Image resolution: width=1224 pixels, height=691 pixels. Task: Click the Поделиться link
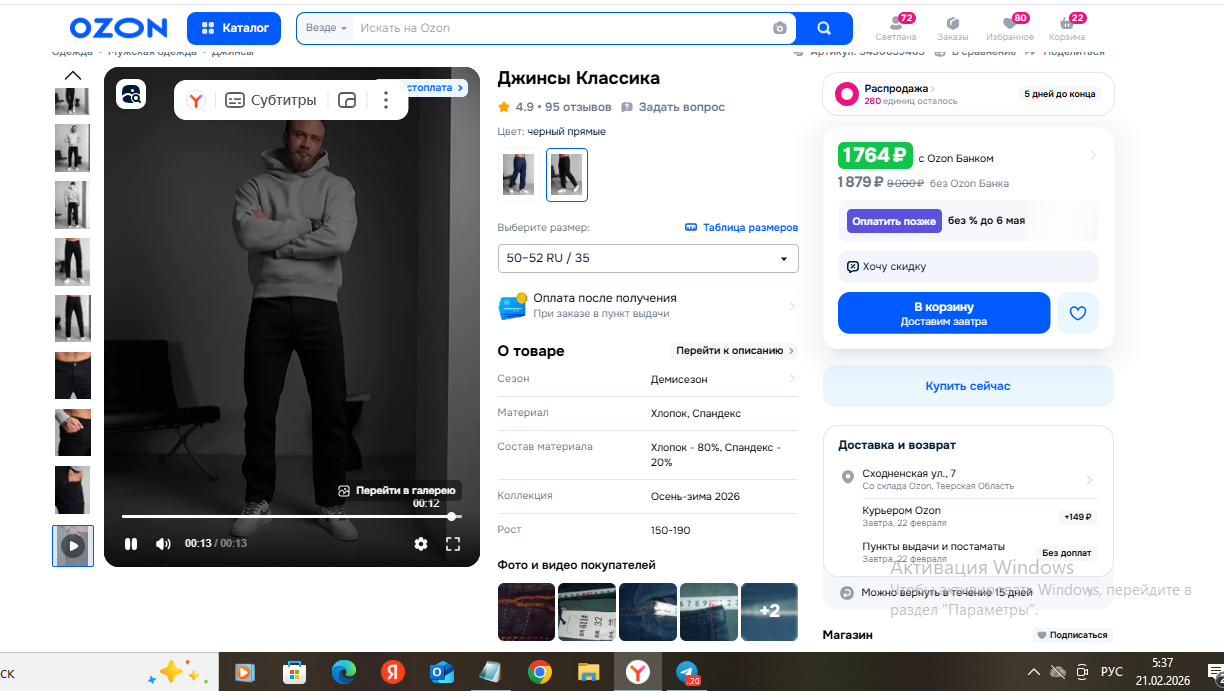tap(1074, 52)
